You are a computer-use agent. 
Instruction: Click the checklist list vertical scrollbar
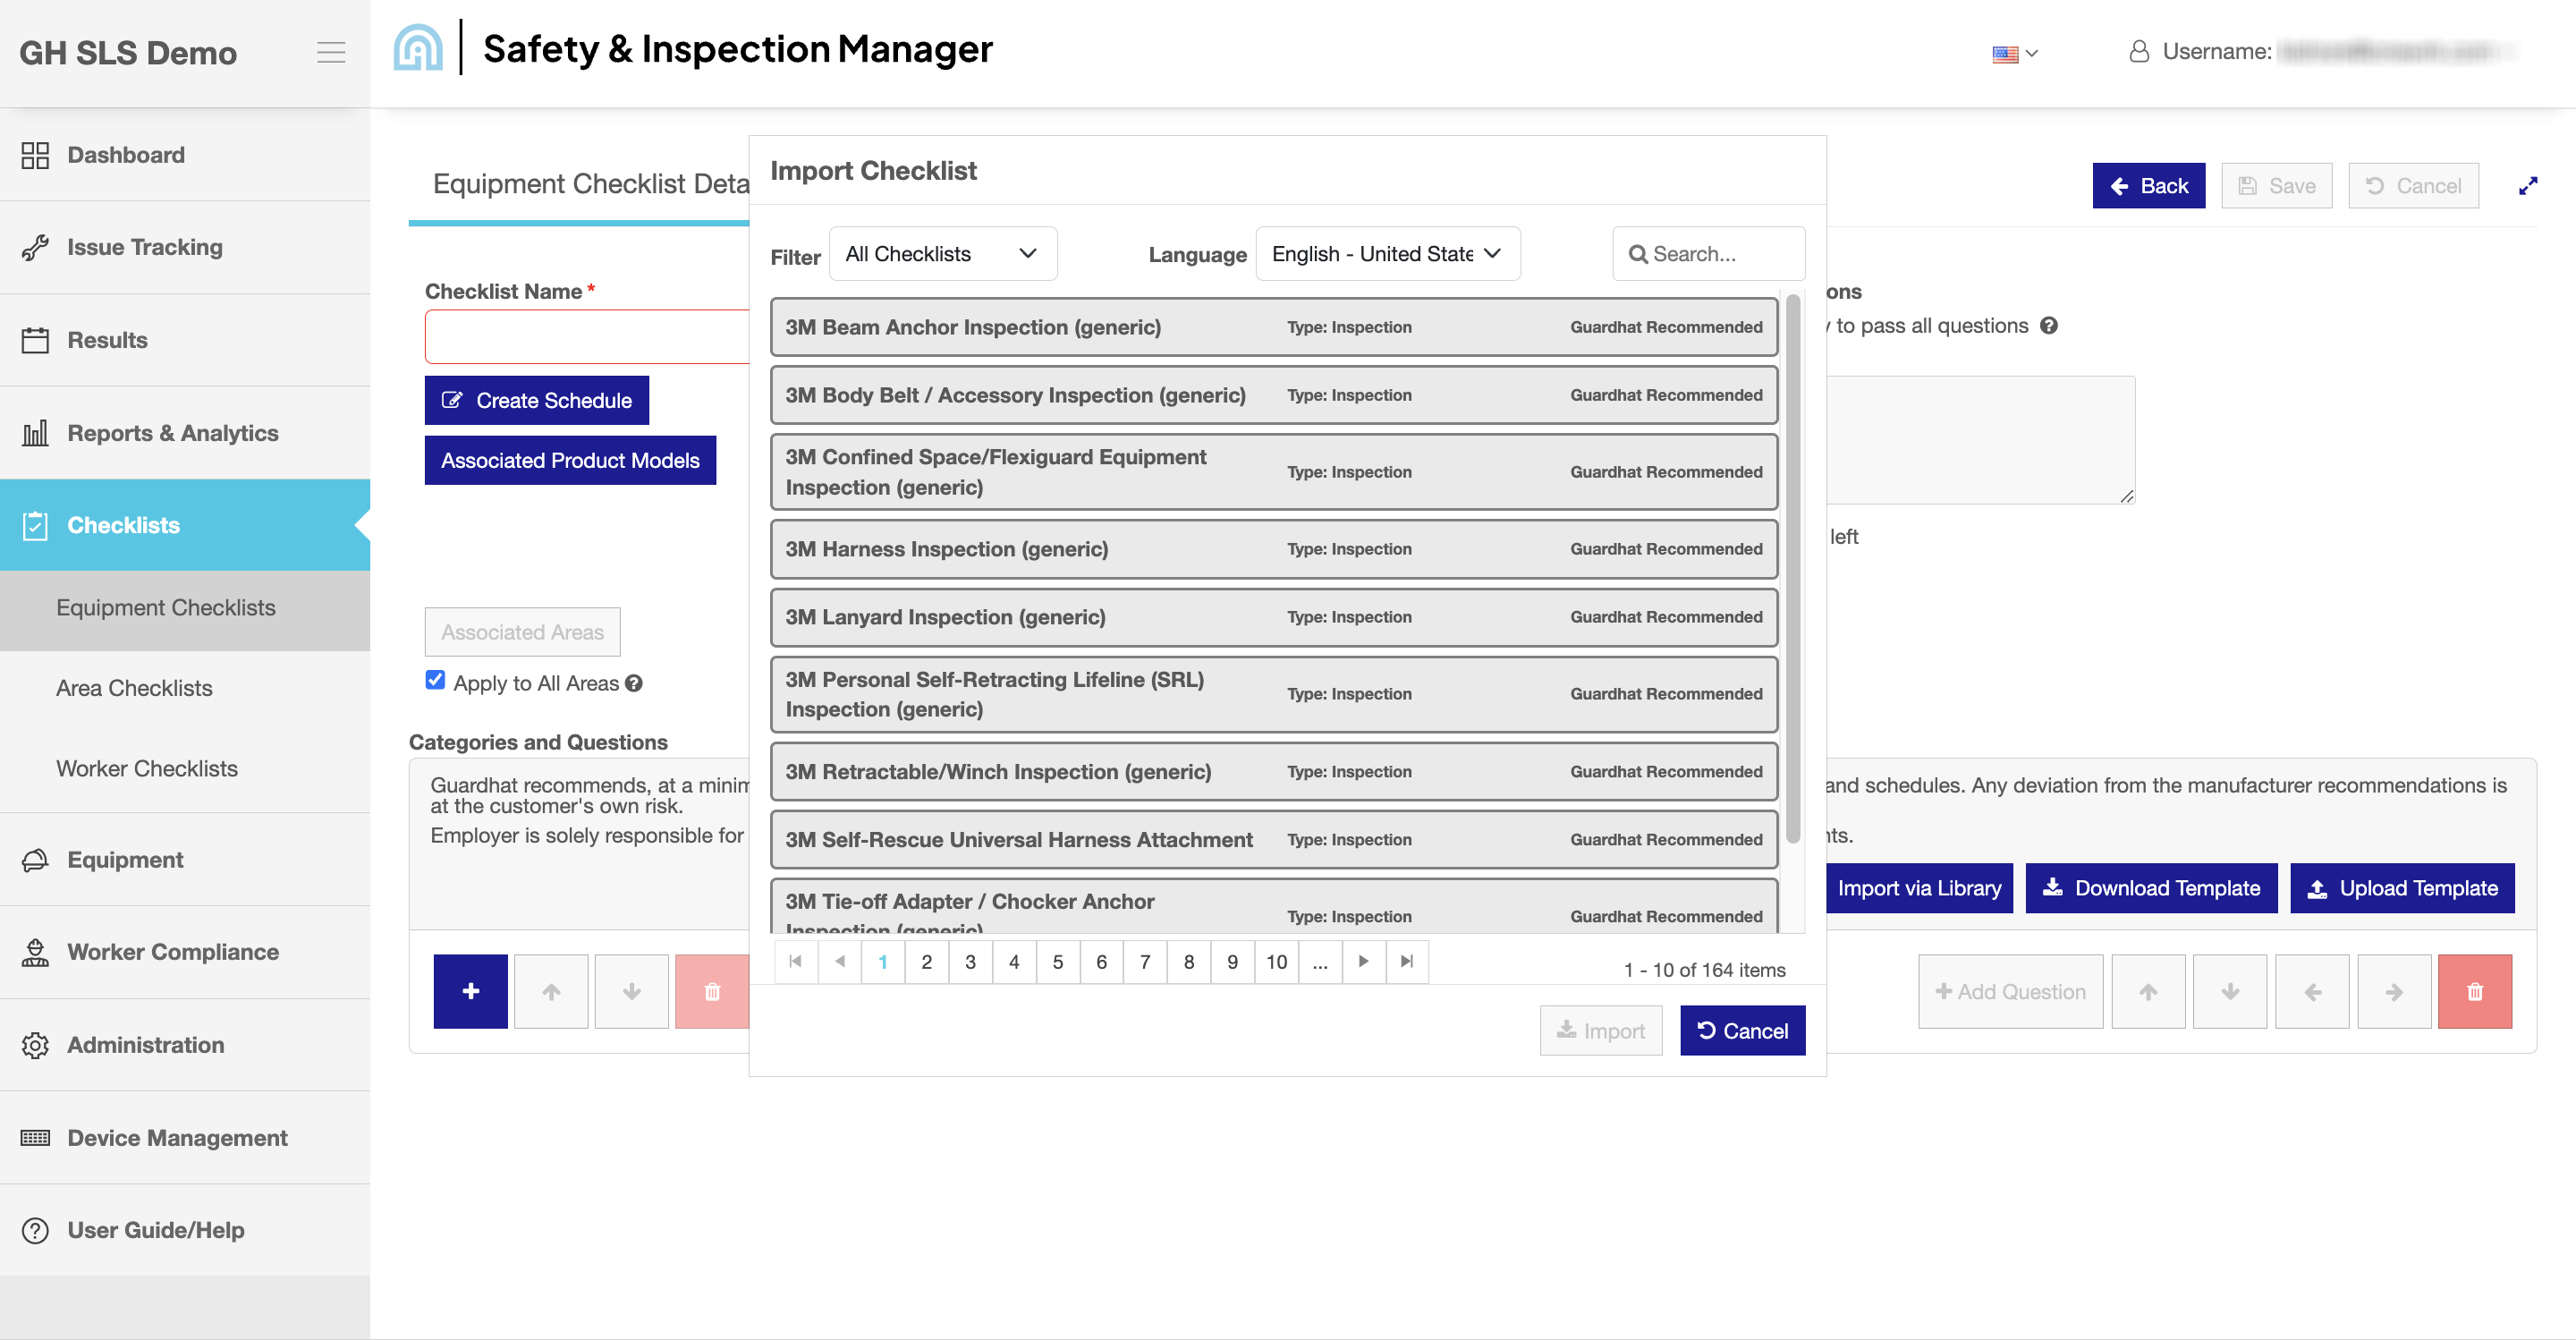point(1792,570)
